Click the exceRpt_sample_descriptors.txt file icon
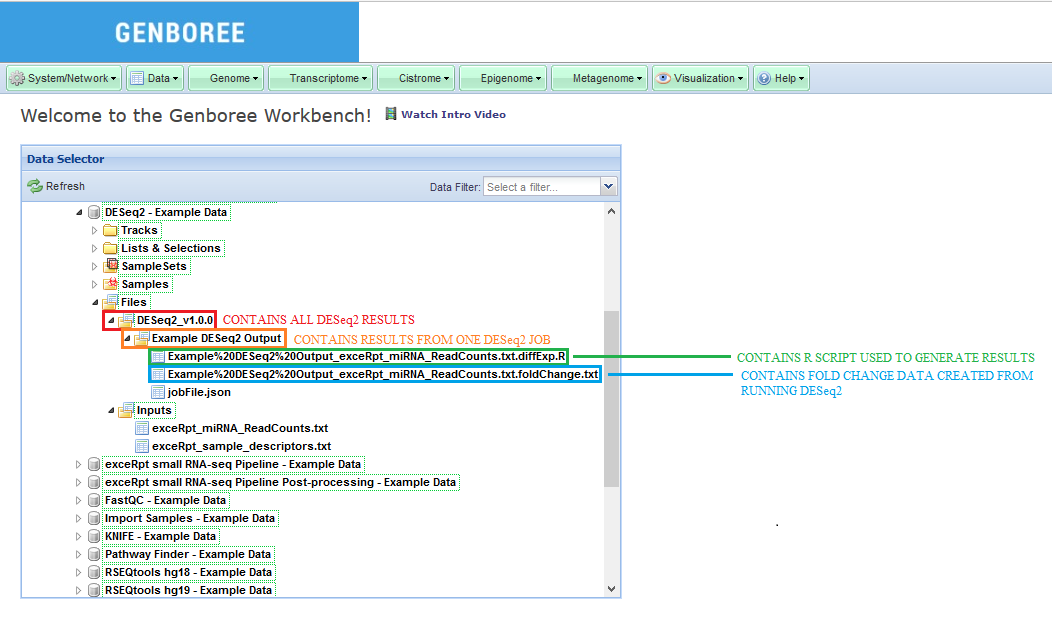This screenshot has width=1052, height=622. [142, 447]
